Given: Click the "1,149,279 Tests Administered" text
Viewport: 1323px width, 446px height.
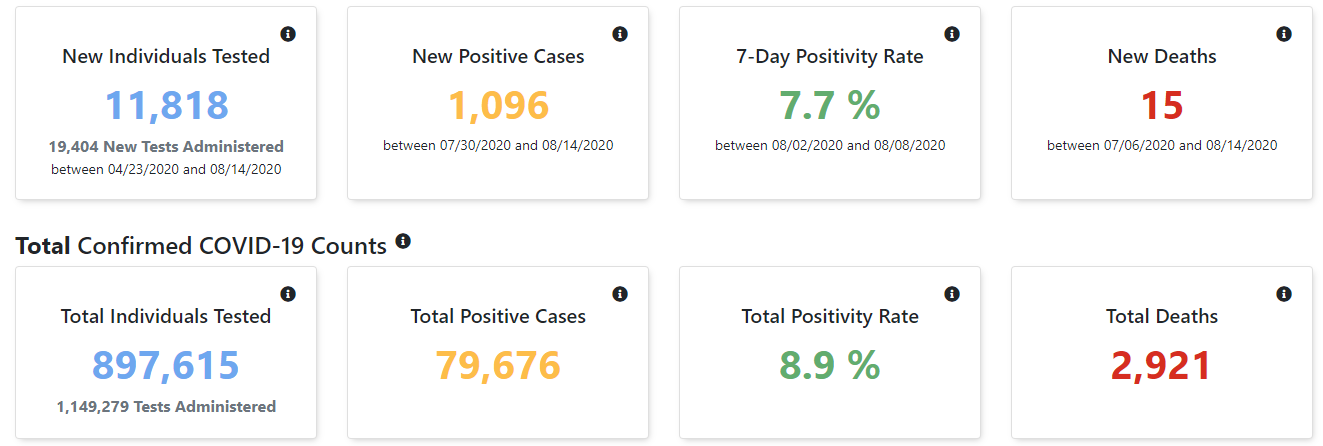Looking at the screenshot, I should pyautogui.click(x=166, y=406).
